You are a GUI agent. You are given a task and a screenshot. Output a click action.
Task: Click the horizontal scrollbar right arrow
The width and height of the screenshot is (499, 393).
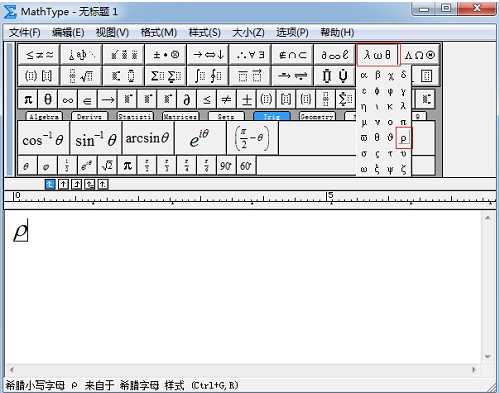[x=474, y=369]
